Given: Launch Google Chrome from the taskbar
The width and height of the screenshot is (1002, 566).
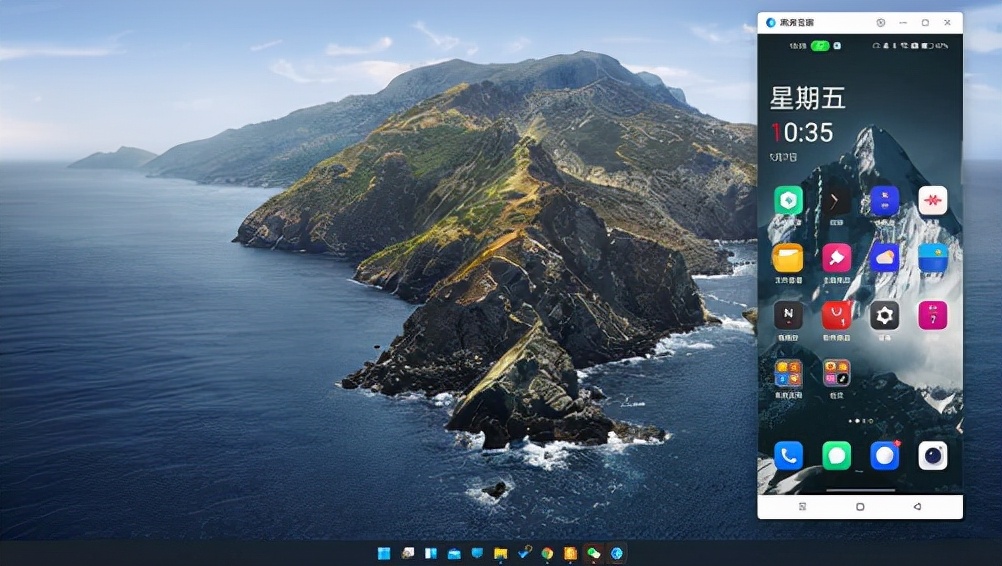Looking at the screenshot, I should click(x=547, y=553).
